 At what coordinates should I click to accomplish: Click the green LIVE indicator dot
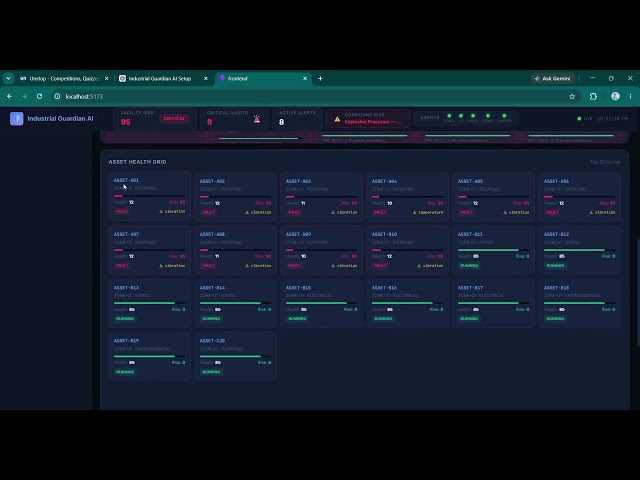coord(579,119)
